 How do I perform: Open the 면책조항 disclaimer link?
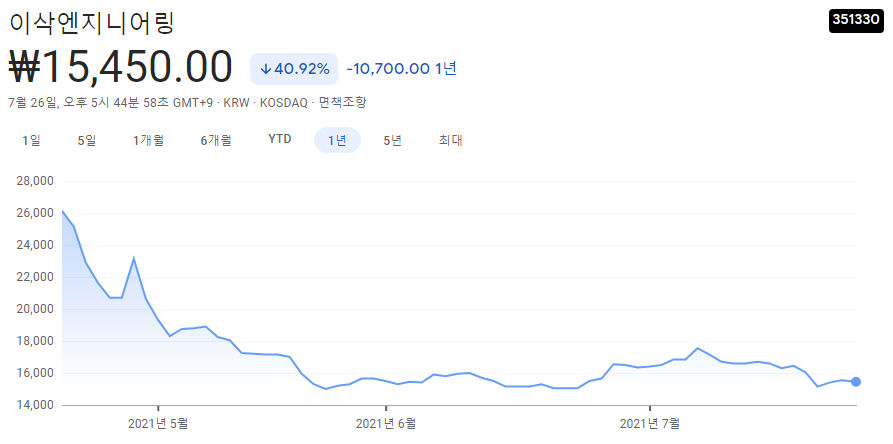(342, 103)
